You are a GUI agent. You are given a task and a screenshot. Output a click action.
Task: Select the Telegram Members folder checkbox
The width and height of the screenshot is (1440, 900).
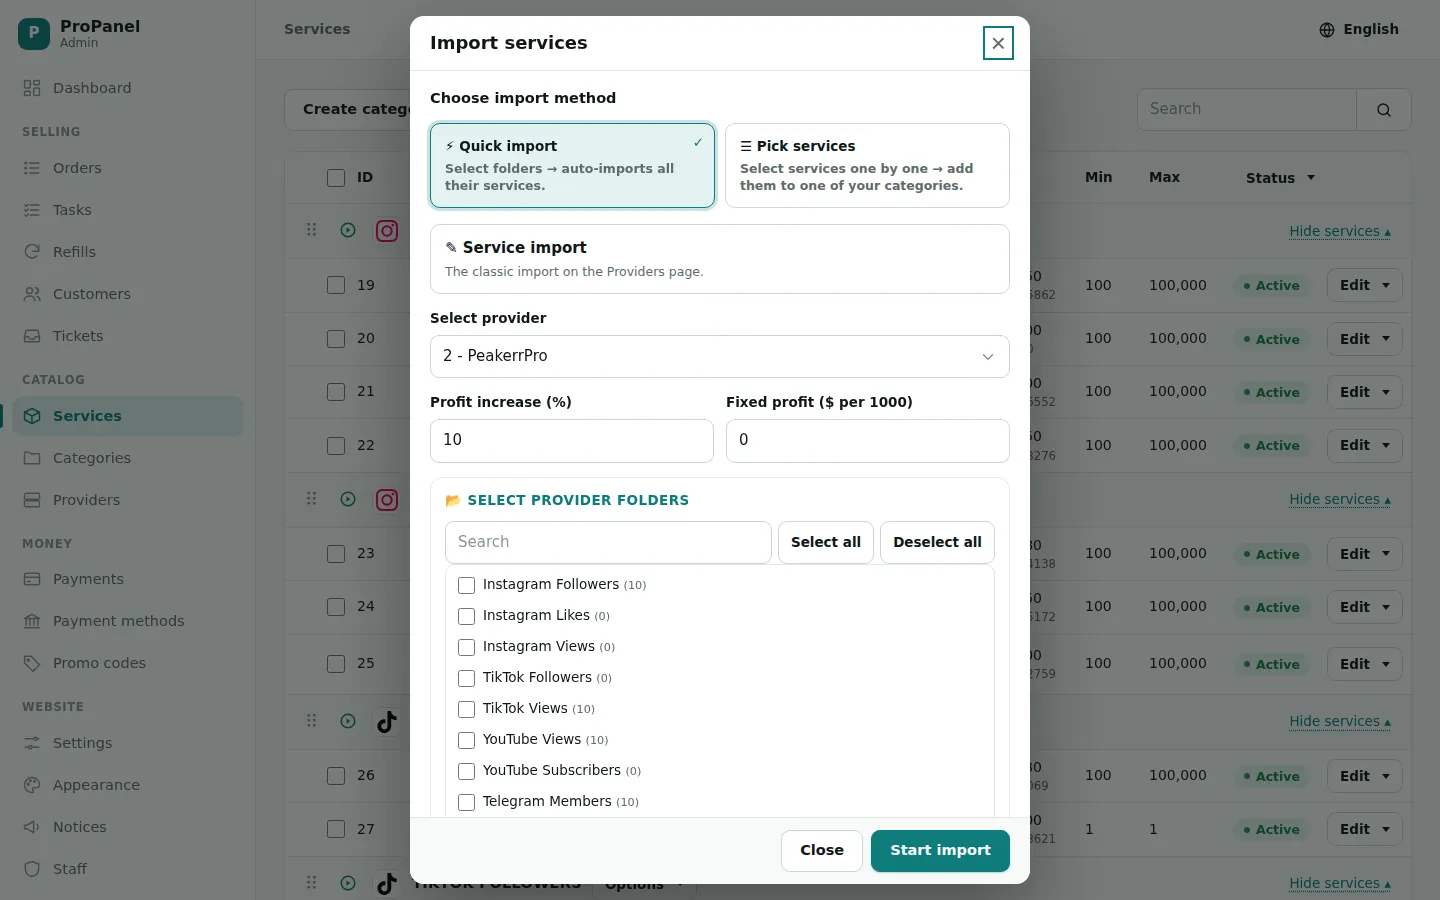pos(466,802)
